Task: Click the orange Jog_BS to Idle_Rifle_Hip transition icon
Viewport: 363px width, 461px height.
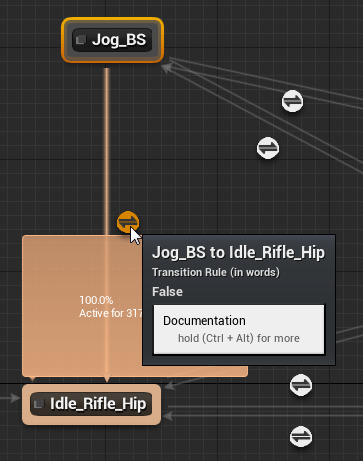Action: (x=128, y=222)
